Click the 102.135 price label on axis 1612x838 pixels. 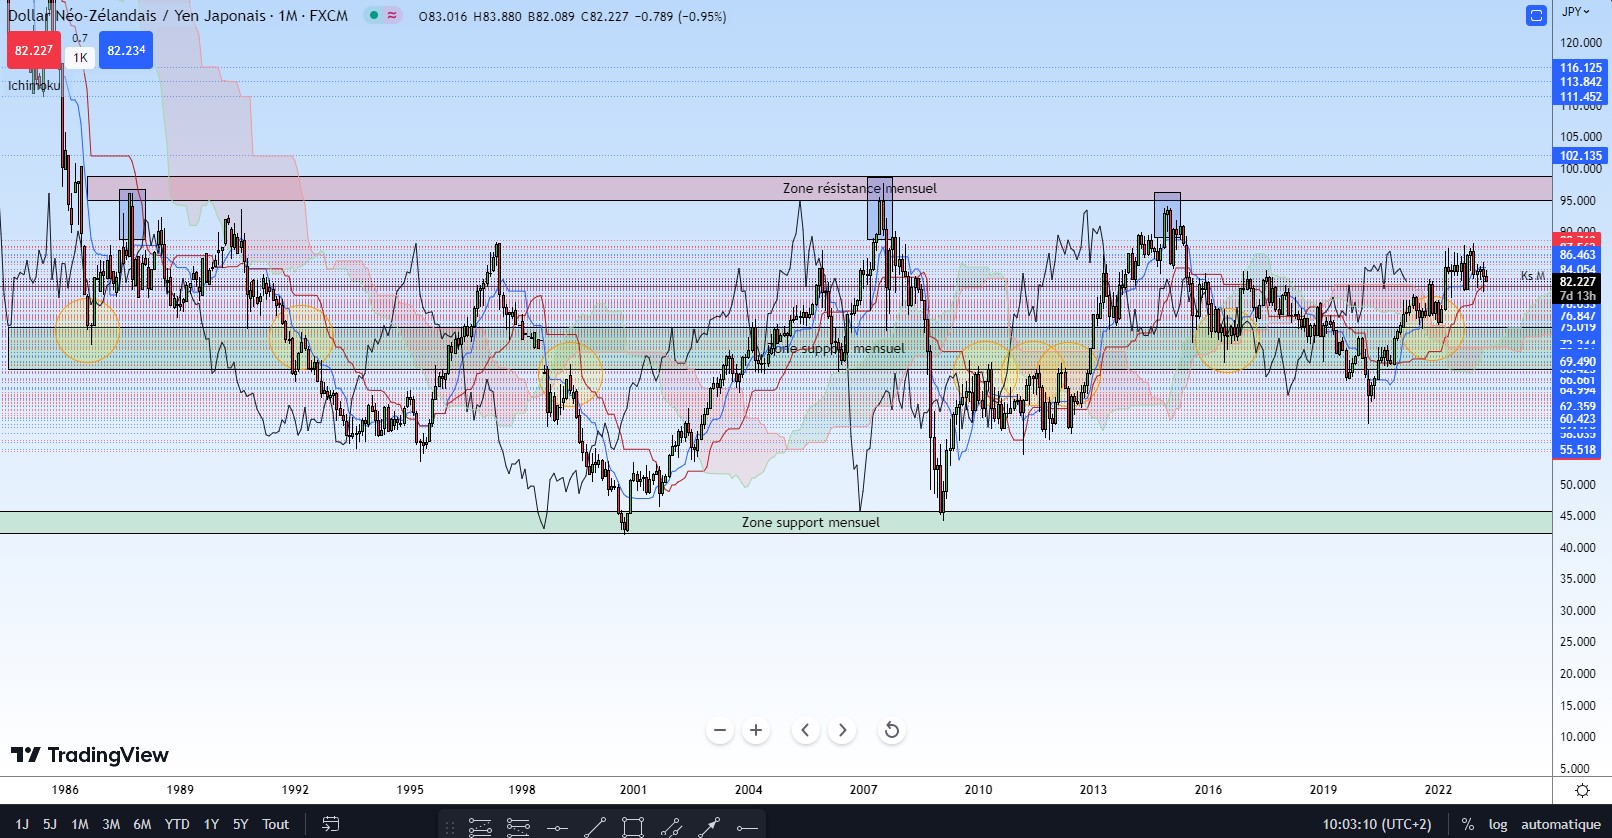(x=1580, y=155)
